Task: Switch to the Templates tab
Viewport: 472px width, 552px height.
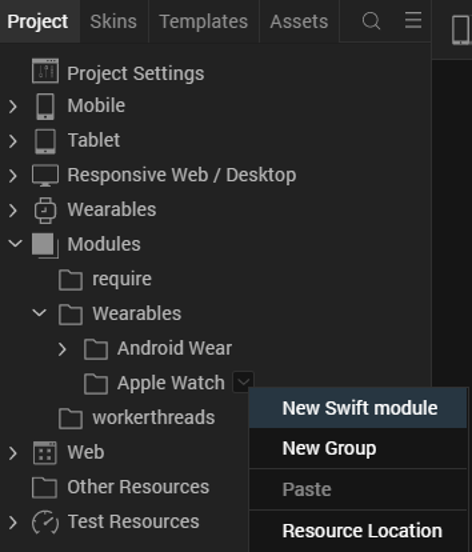Action: (203, 21)
